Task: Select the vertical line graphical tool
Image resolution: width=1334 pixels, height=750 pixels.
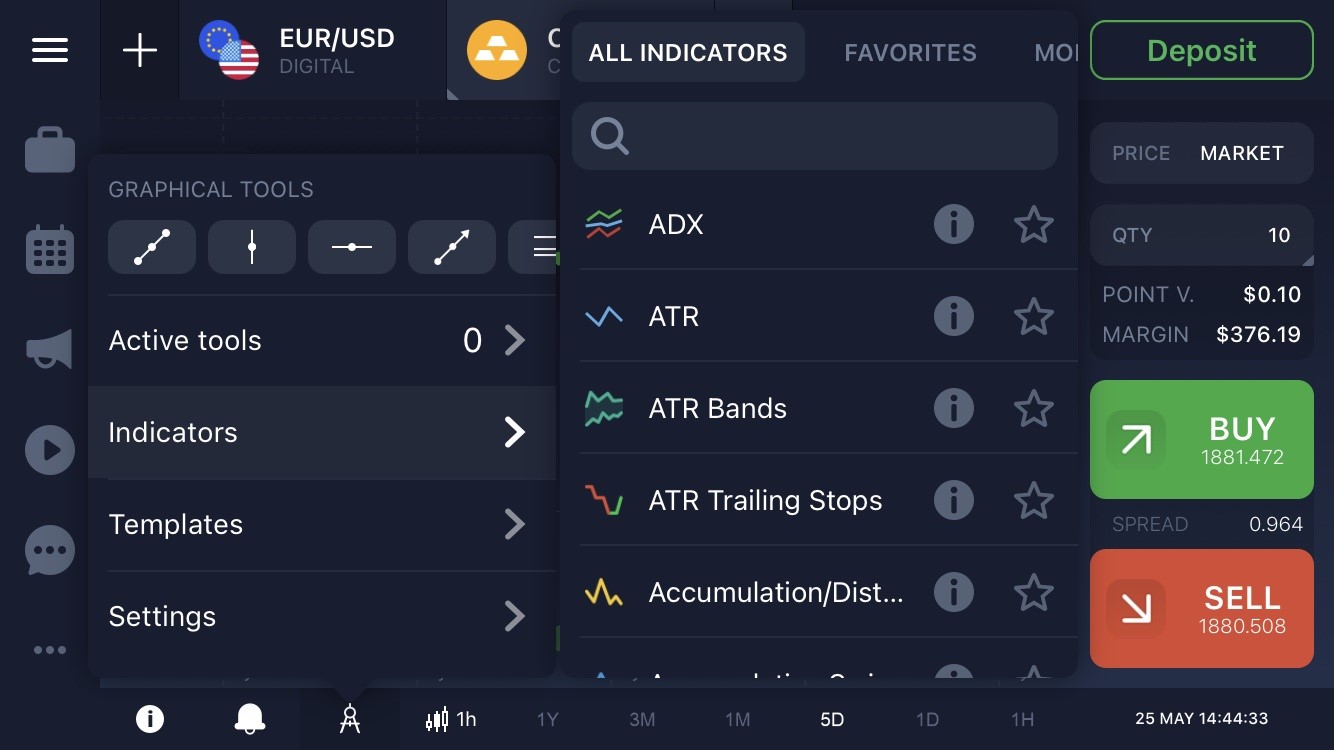Action: pos(251,247)
